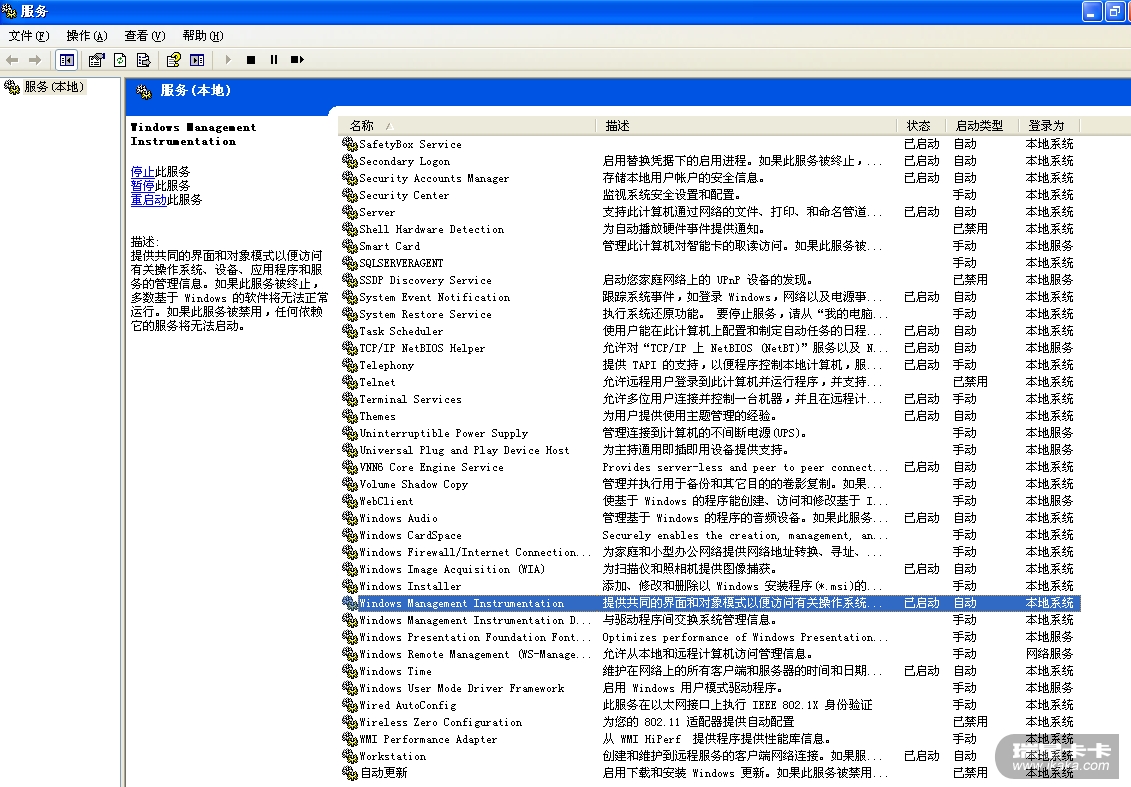
Task: Open the Properties toolbar icon
Action: (97, 60)
